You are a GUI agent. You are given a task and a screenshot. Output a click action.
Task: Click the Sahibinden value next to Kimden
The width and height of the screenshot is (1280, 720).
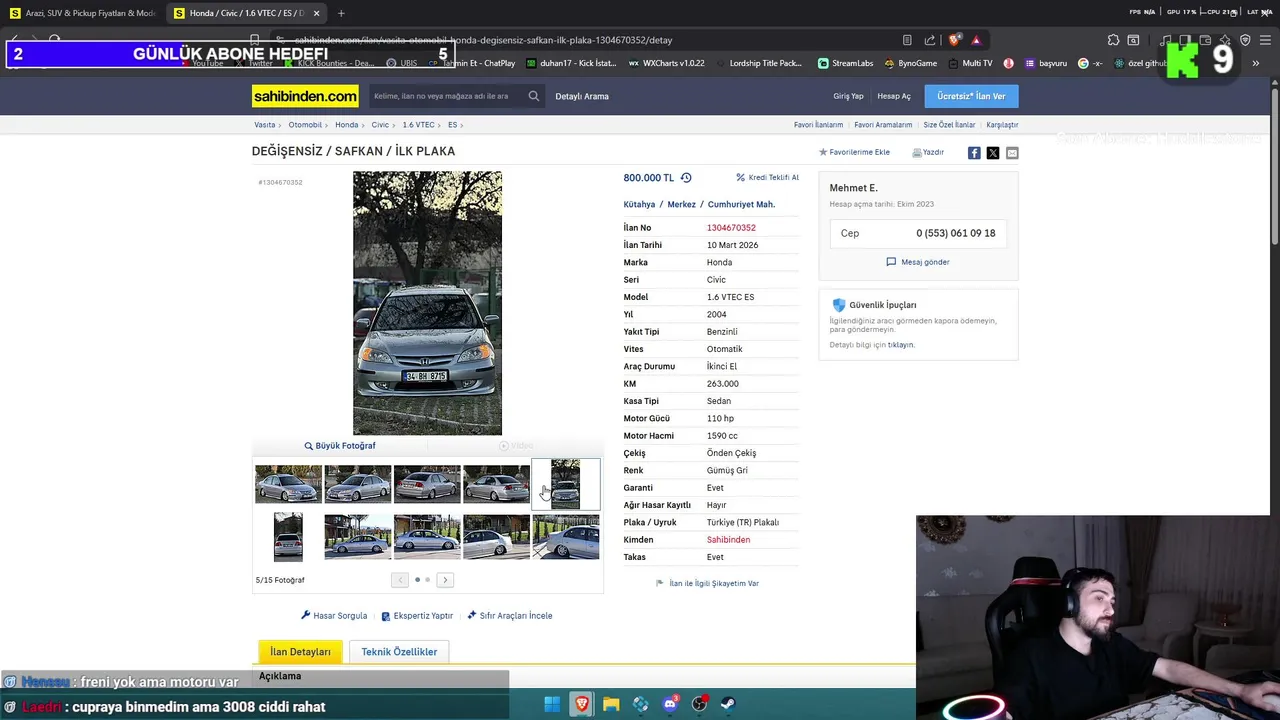[x=728, y=540]
